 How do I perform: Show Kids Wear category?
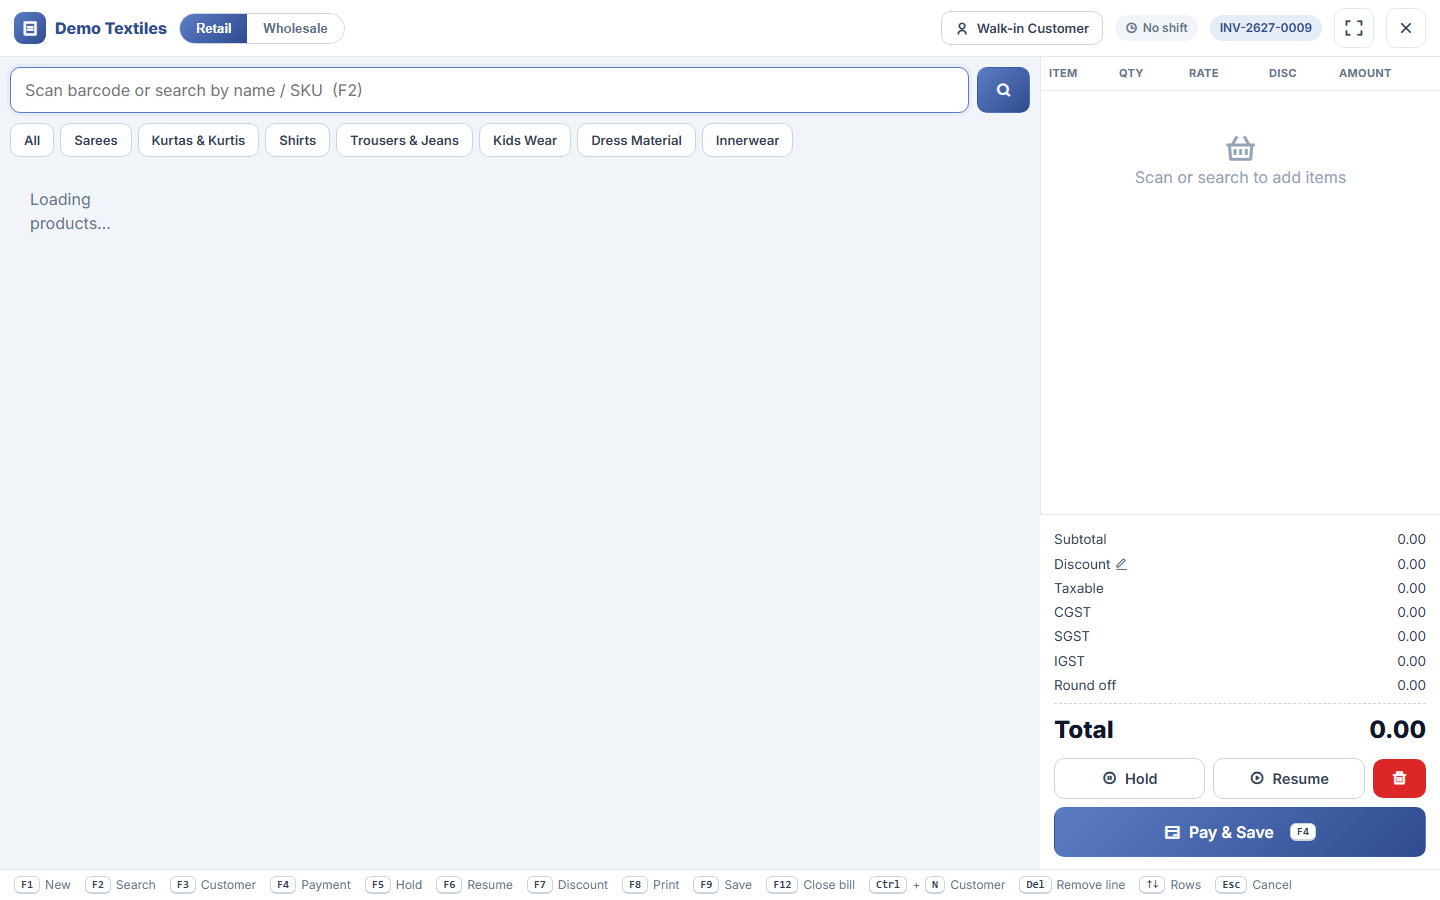pyautogui.click(x=525, y=140)
